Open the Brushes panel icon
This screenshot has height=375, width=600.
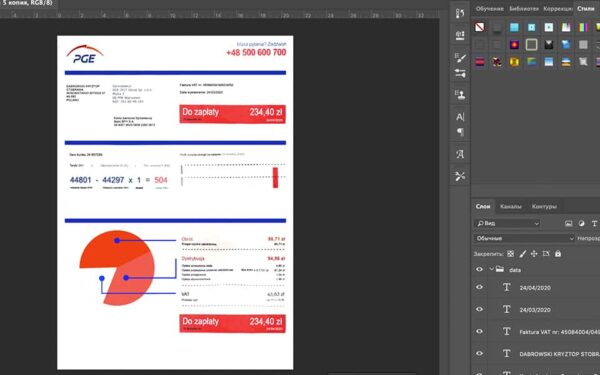460,73
